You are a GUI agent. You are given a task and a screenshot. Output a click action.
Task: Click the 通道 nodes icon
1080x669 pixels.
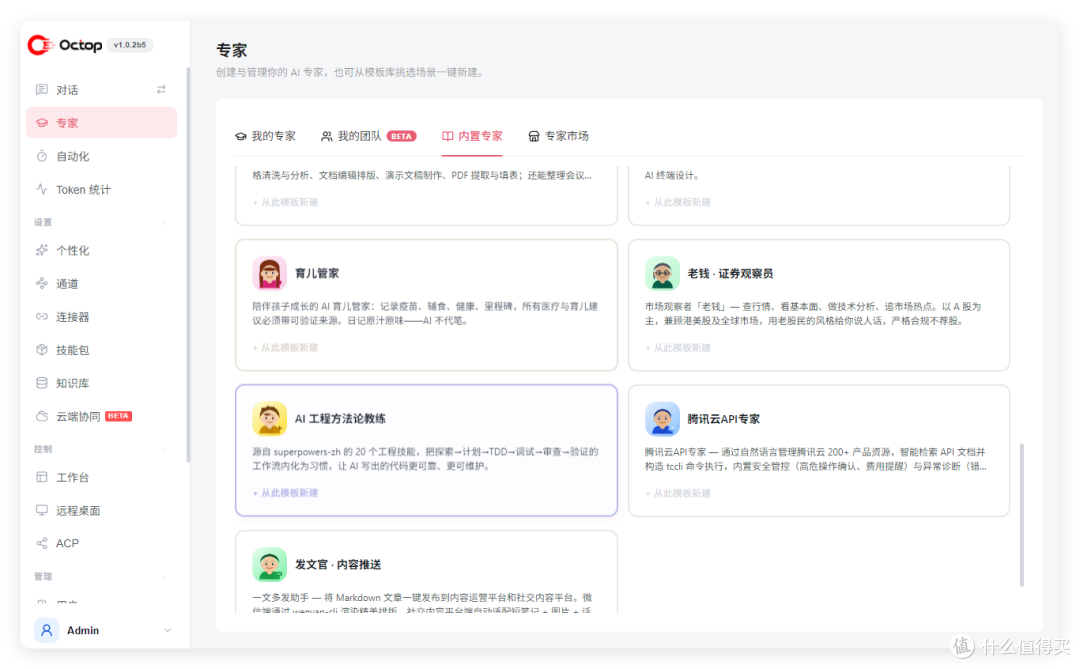click(x=42, y=283)
